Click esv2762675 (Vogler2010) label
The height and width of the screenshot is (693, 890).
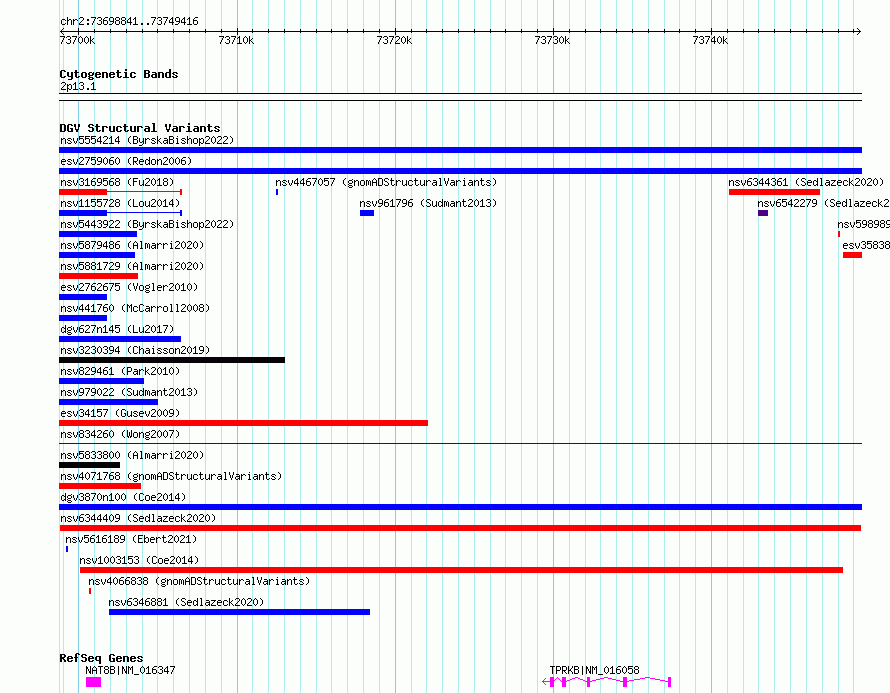129,287
